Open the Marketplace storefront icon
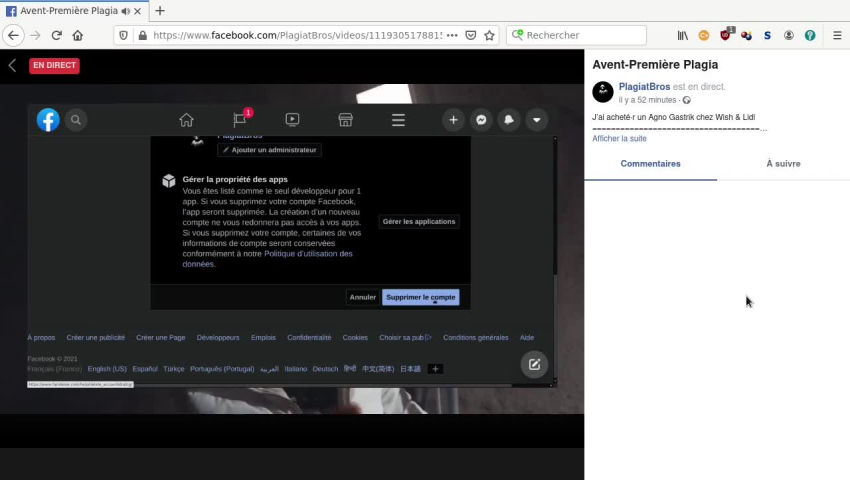The height and width of the screenshot is (480, 850). [x=345, y=120]
